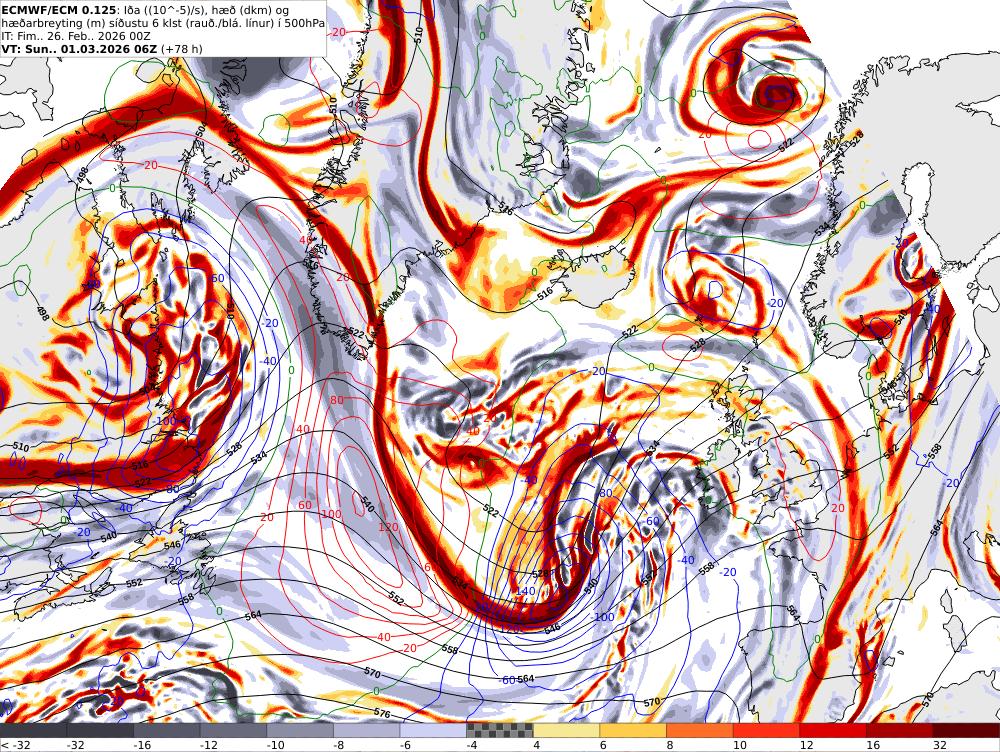Click the 'VT: Sun.. 01.03.2026 06Z' valid-time text
The height and width of the screenshot is (752, 1000).
pos(79,48)
